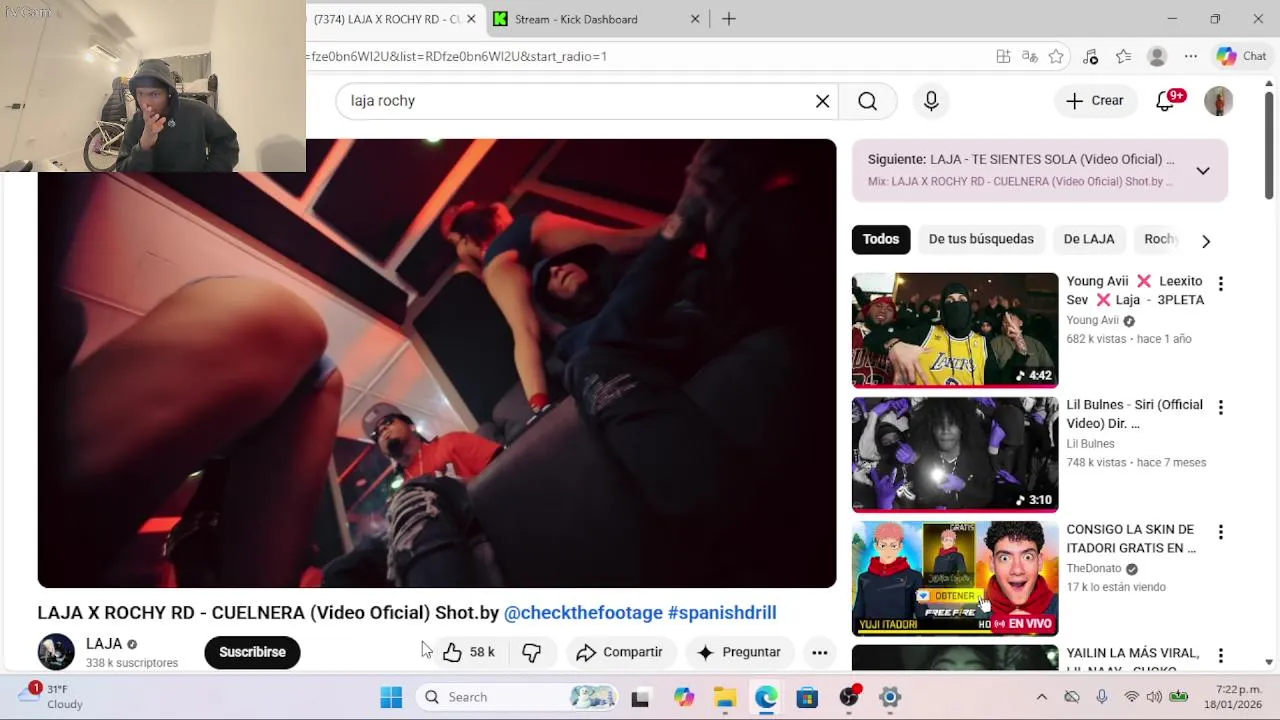
Task: Click the video player to pause
Action: [437, 363]
